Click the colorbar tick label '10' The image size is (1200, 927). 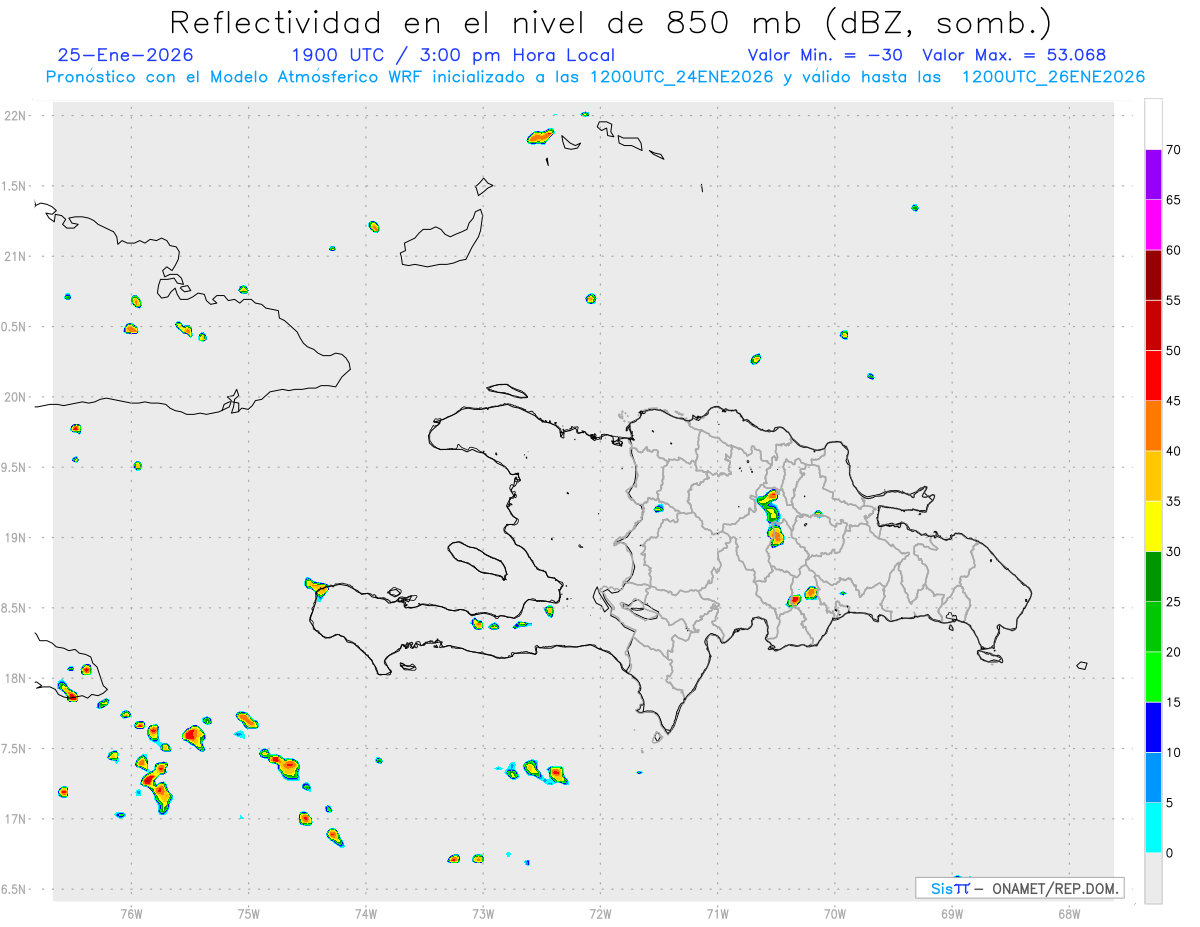point(1173,753)
